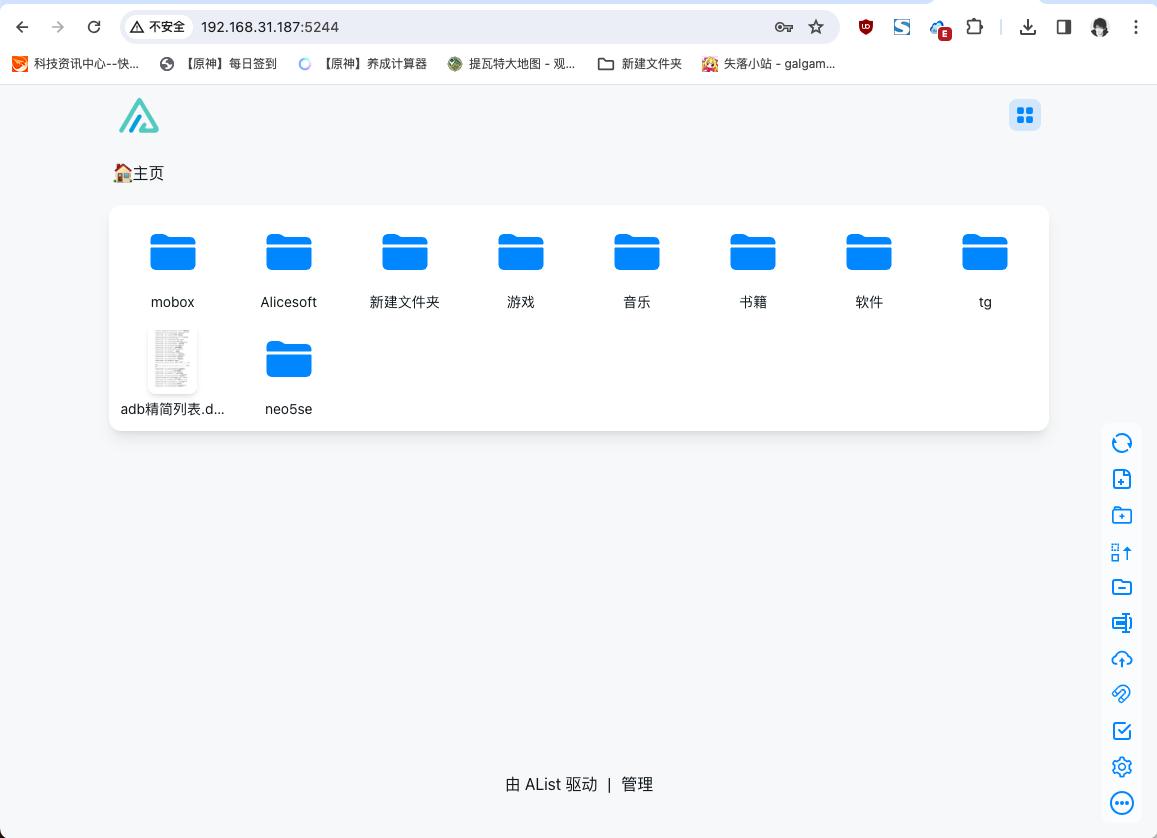Screen dimensions: 1157x838
Task: Click the remove empty folder icon
Action: click(x=1122, y=587)
